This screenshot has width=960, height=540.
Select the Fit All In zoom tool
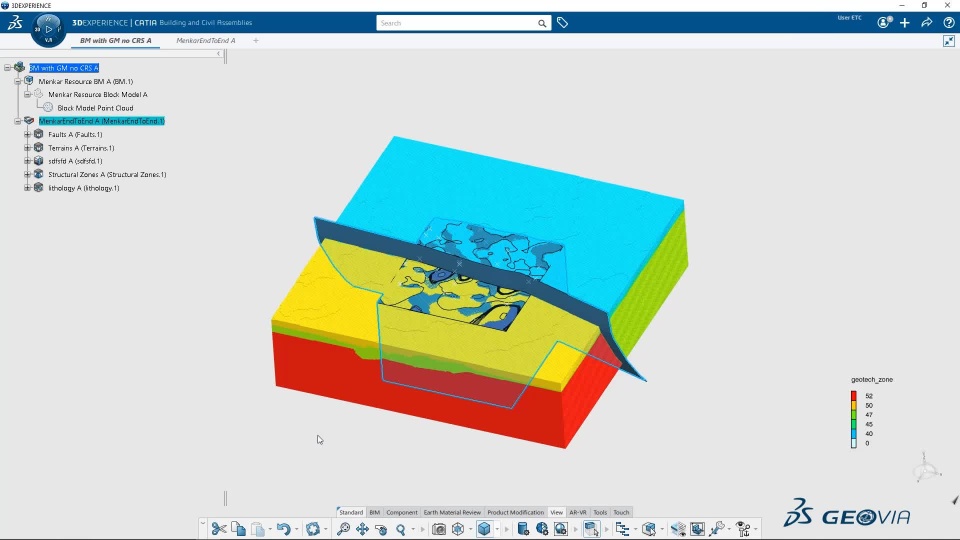coord(343,528)
